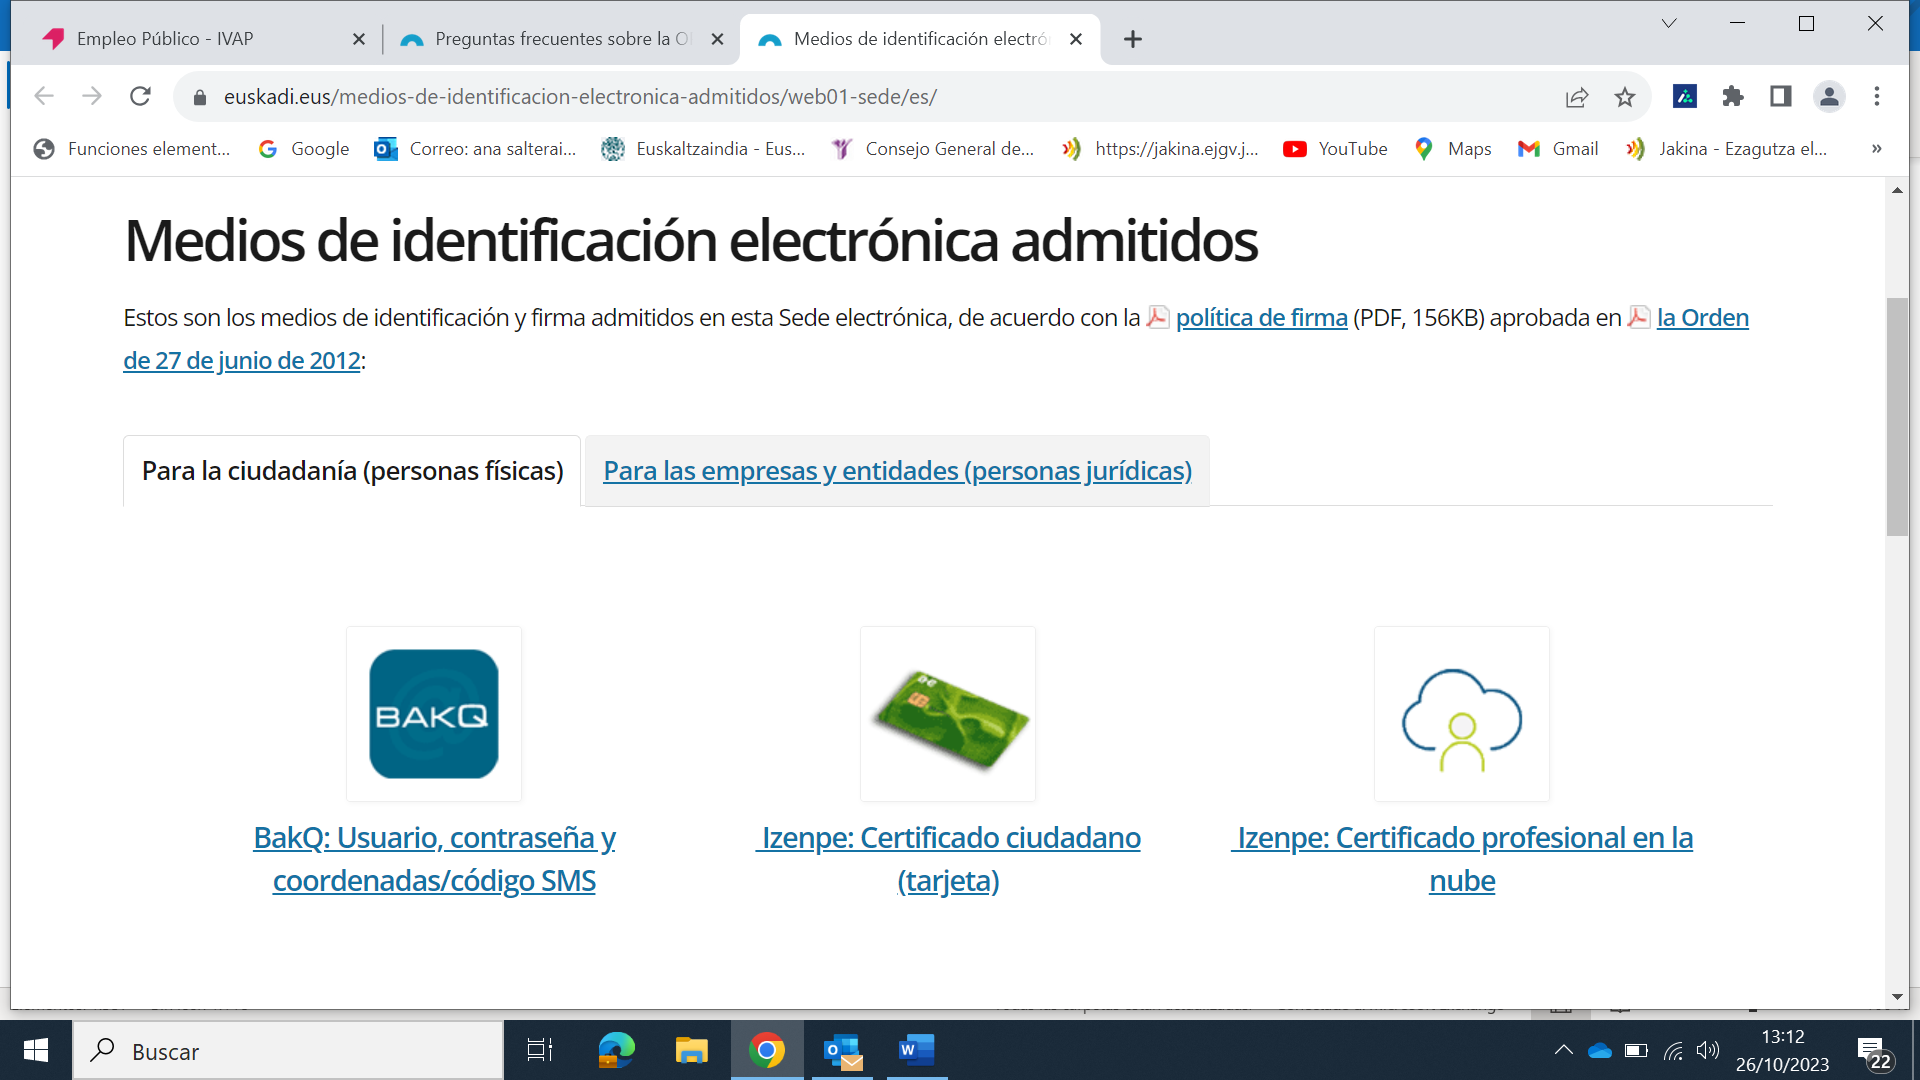Click the page vertical scrollbar thumb
Image resolution: width=1920 pixels, height=1080 pixels.
(1897, 416)
